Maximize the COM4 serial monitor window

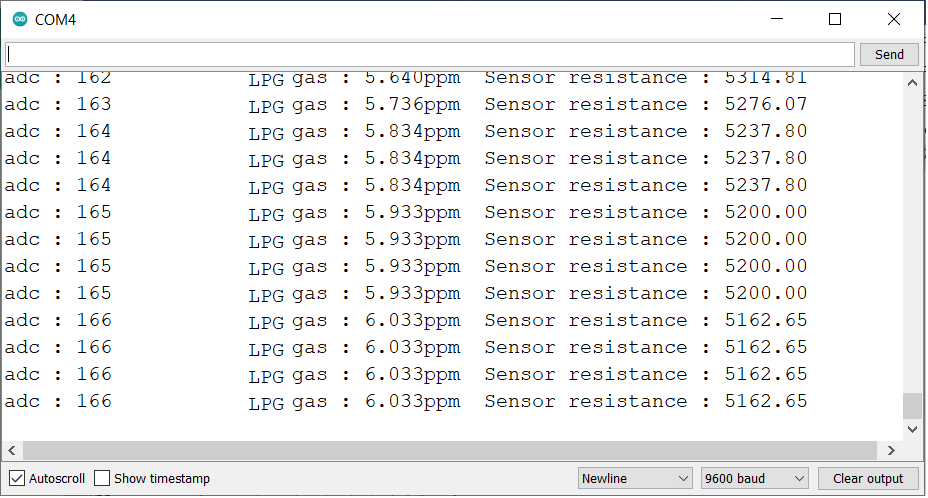(x=834, y=20)
